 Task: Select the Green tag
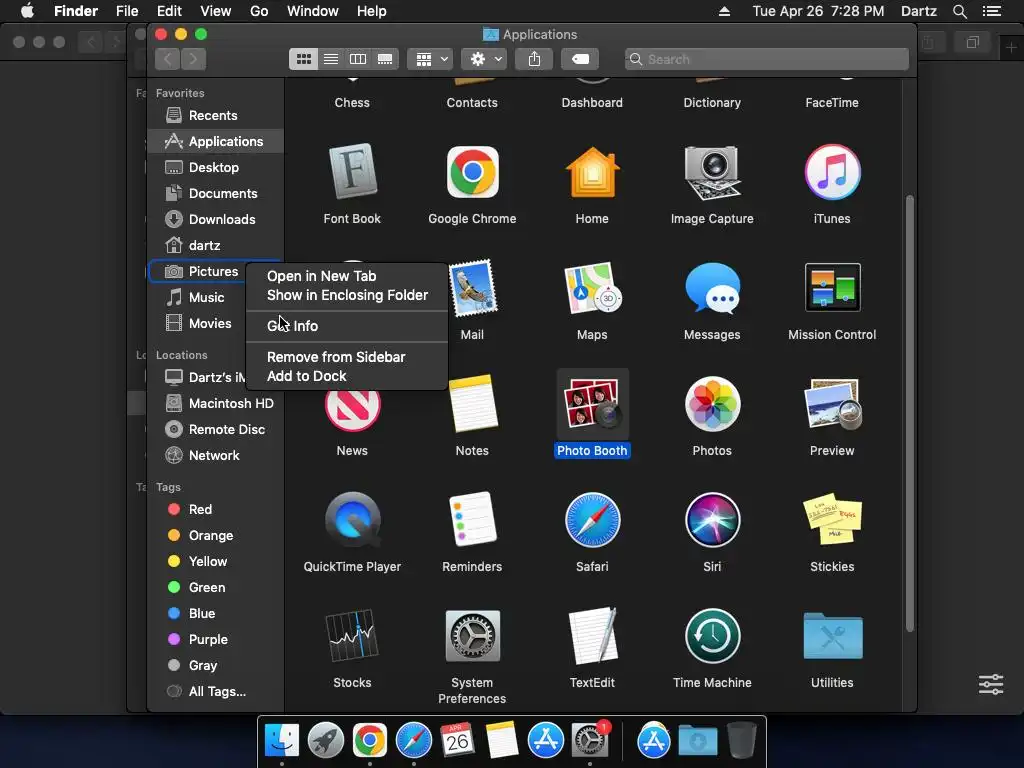pyautogui.click(x=216, y=588)
